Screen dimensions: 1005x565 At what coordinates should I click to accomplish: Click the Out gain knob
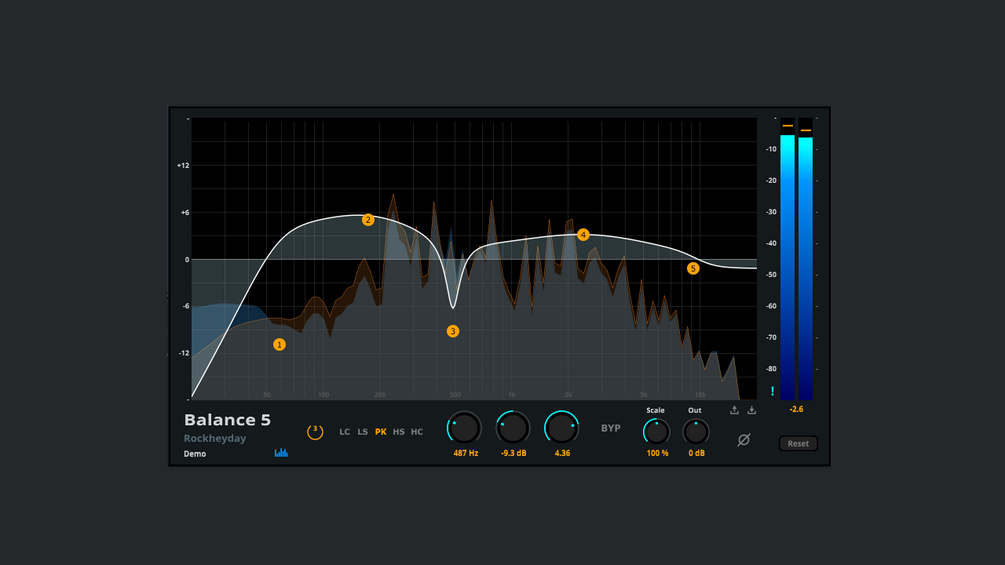pos(696,432)
